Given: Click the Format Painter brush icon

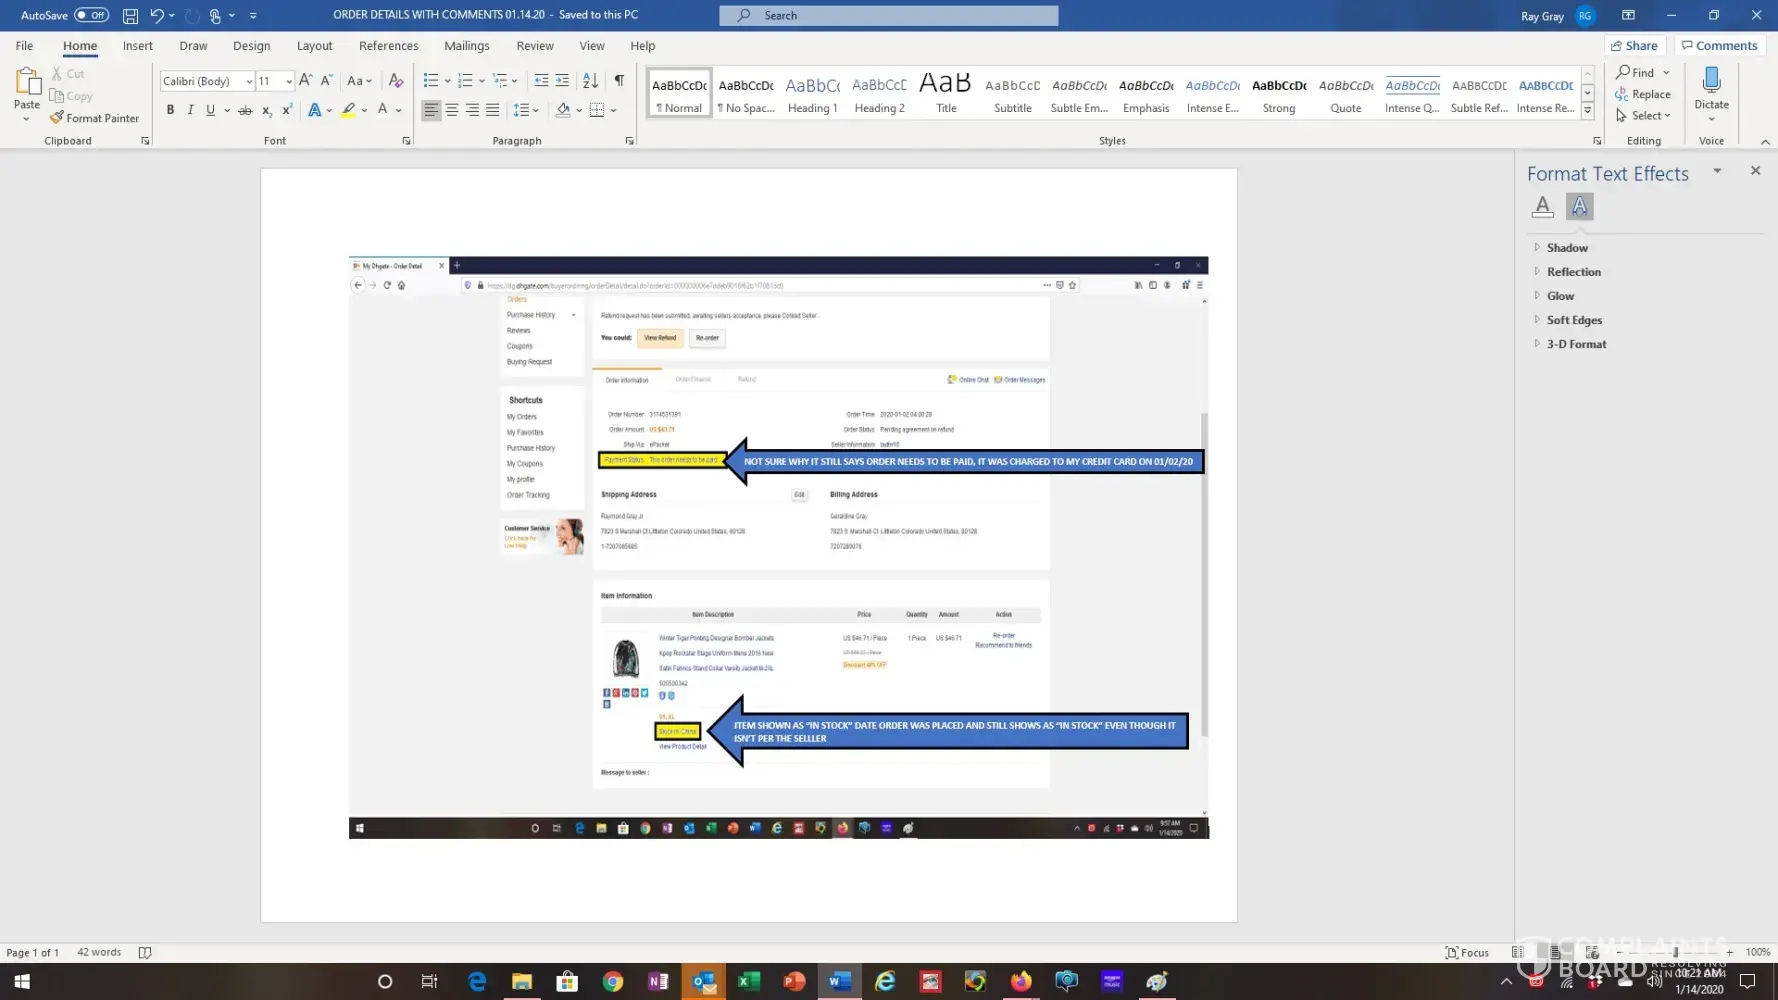Looking at the screenshot, I should [57, 118].
